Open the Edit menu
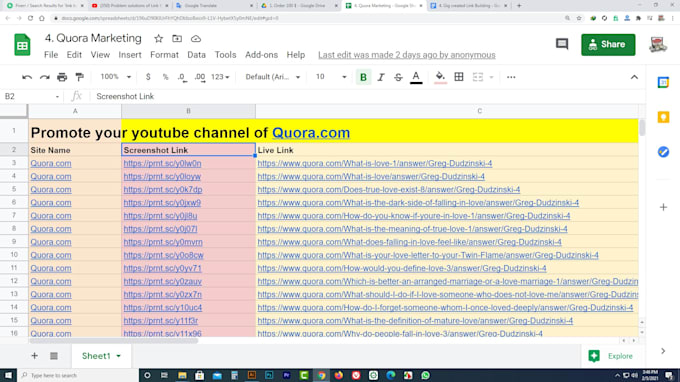 [74, 55]
